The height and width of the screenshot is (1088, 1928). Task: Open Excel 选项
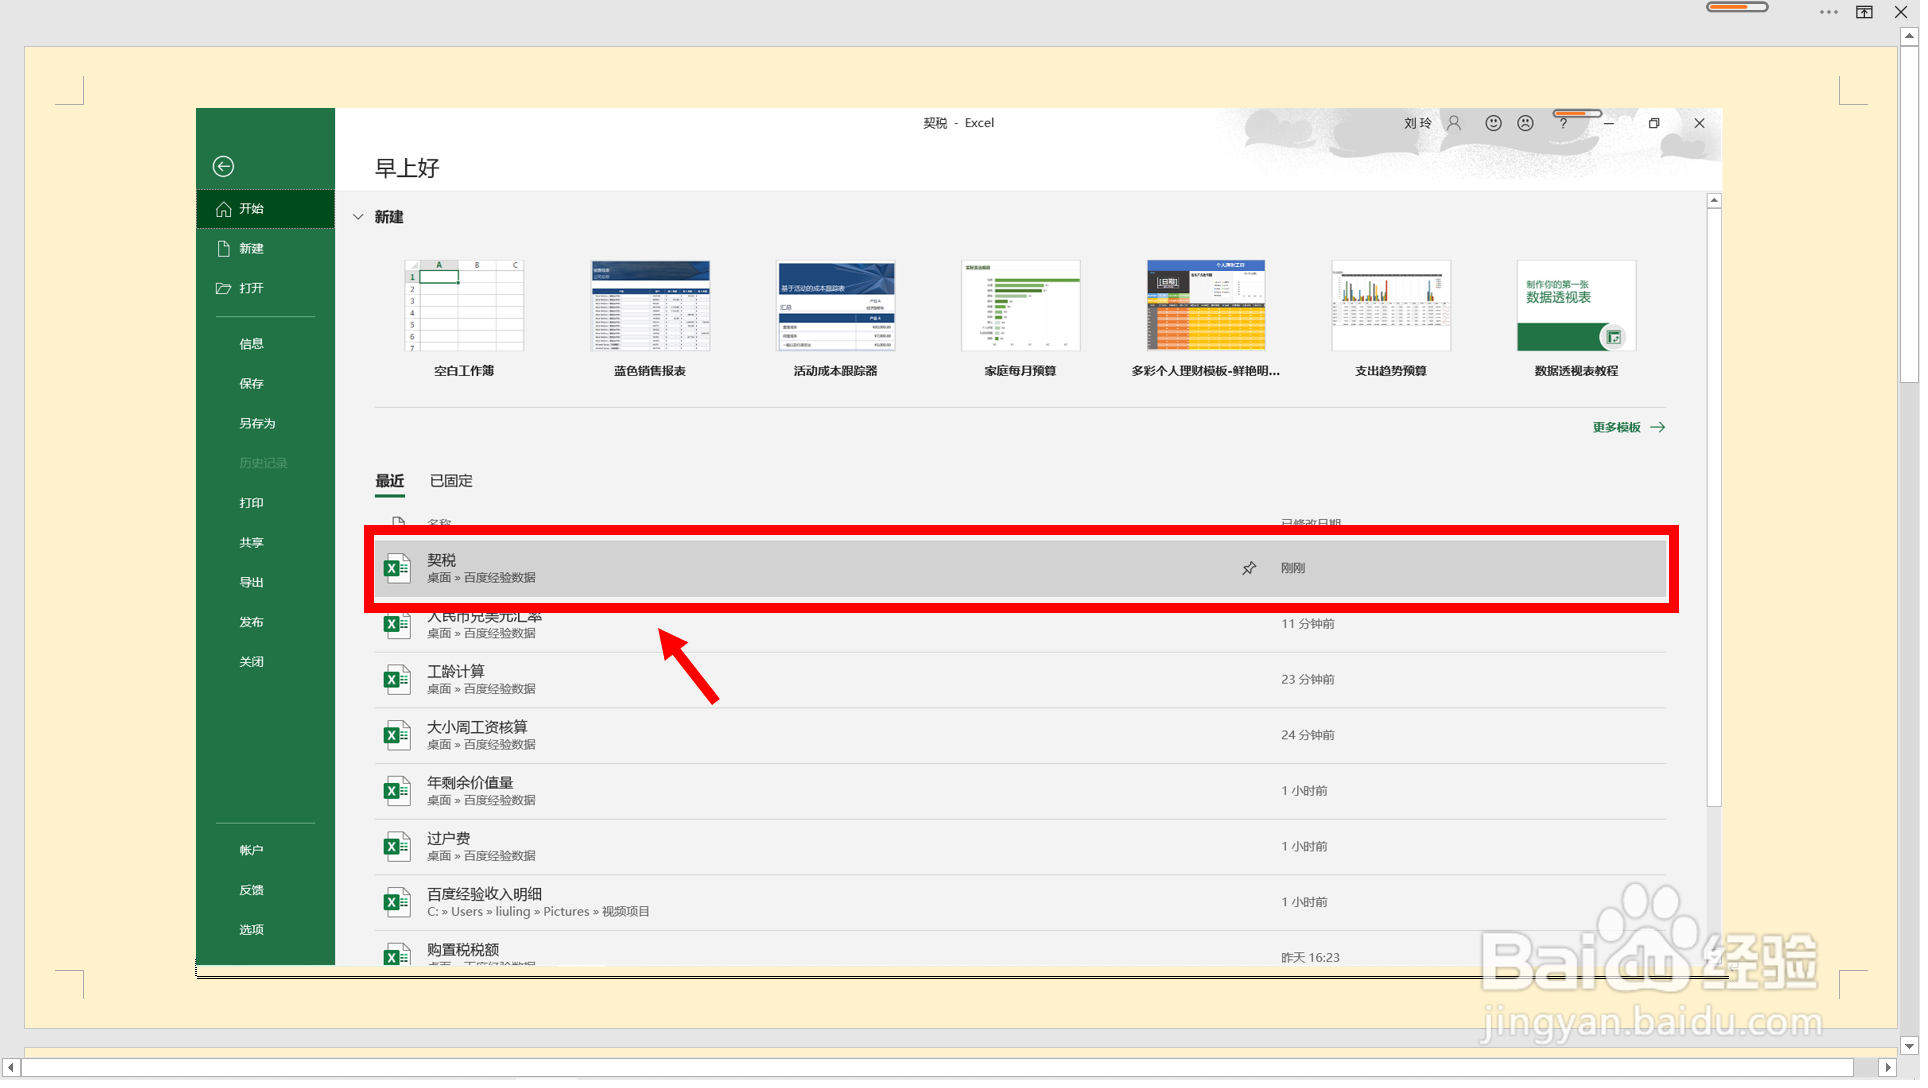(x=266, y=933)
